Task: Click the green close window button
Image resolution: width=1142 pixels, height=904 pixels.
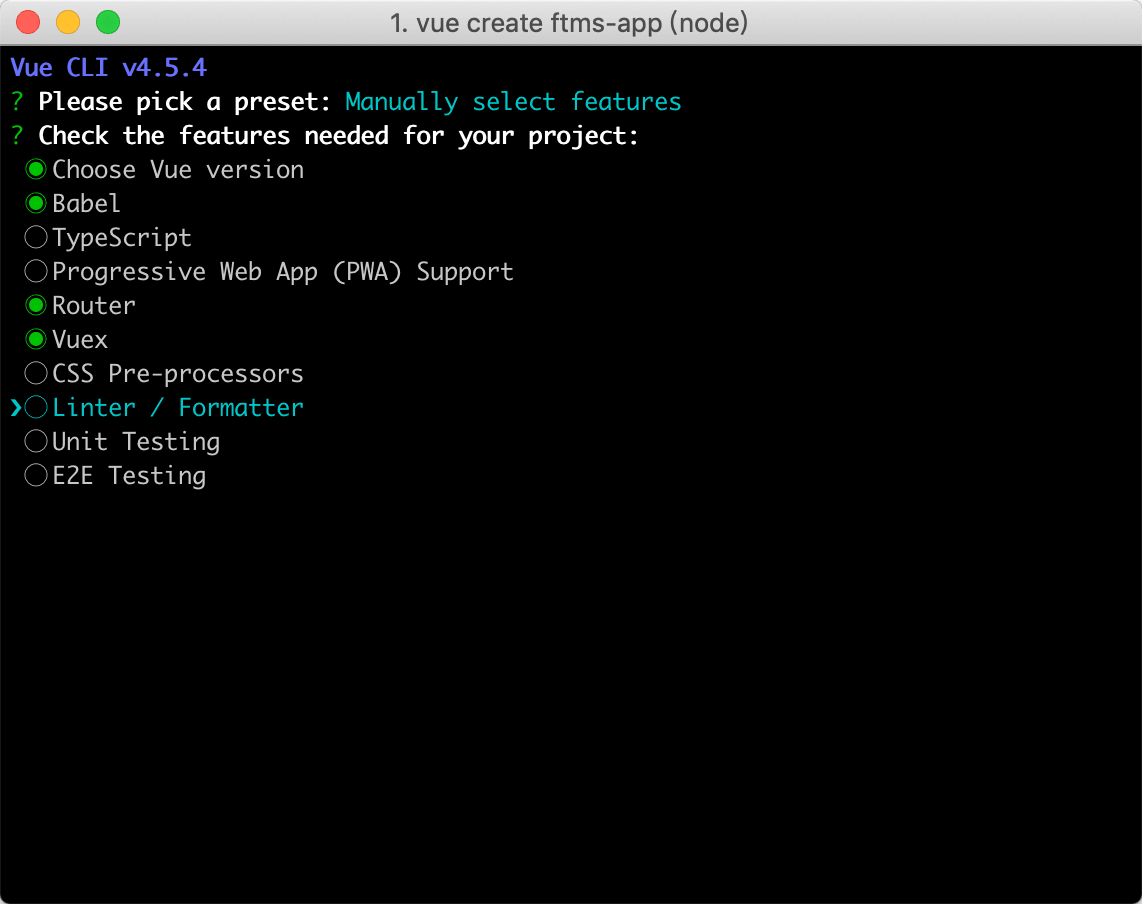Action: click(107, 22)
